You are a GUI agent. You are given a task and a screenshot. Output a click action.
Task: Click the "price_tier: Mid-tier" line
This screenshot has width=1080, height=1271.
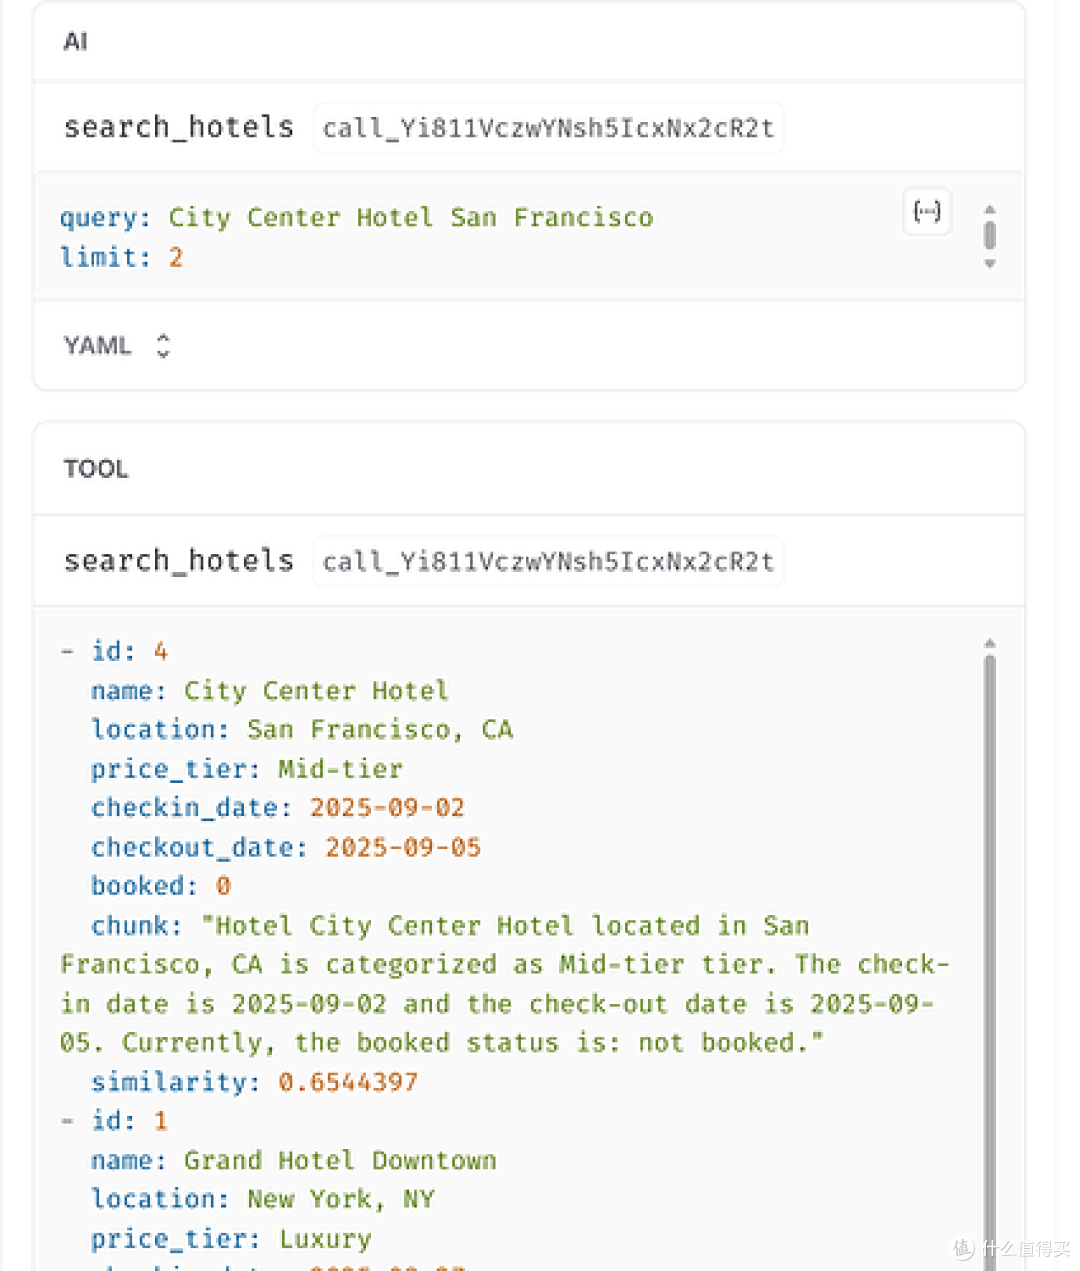click(247, 768)
